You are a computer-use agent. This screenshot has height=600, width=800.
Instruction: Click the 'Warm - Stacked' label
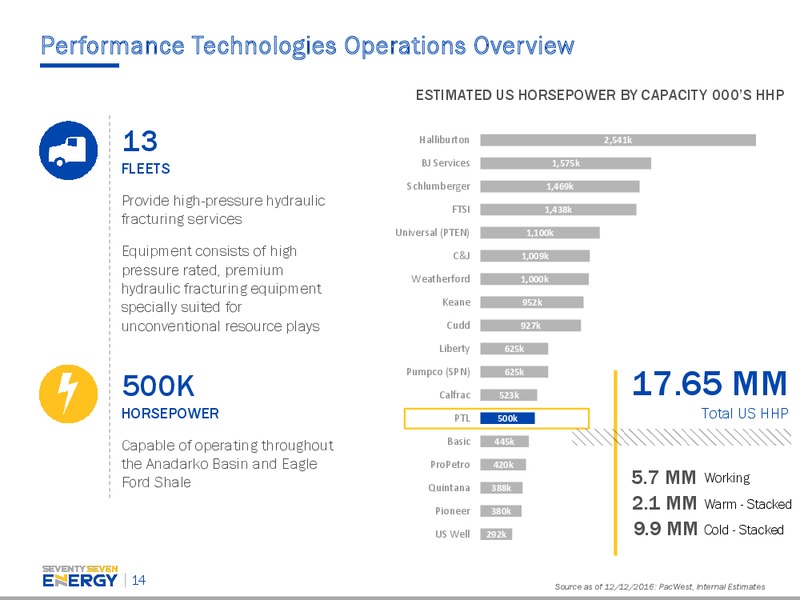coord(748,504)
